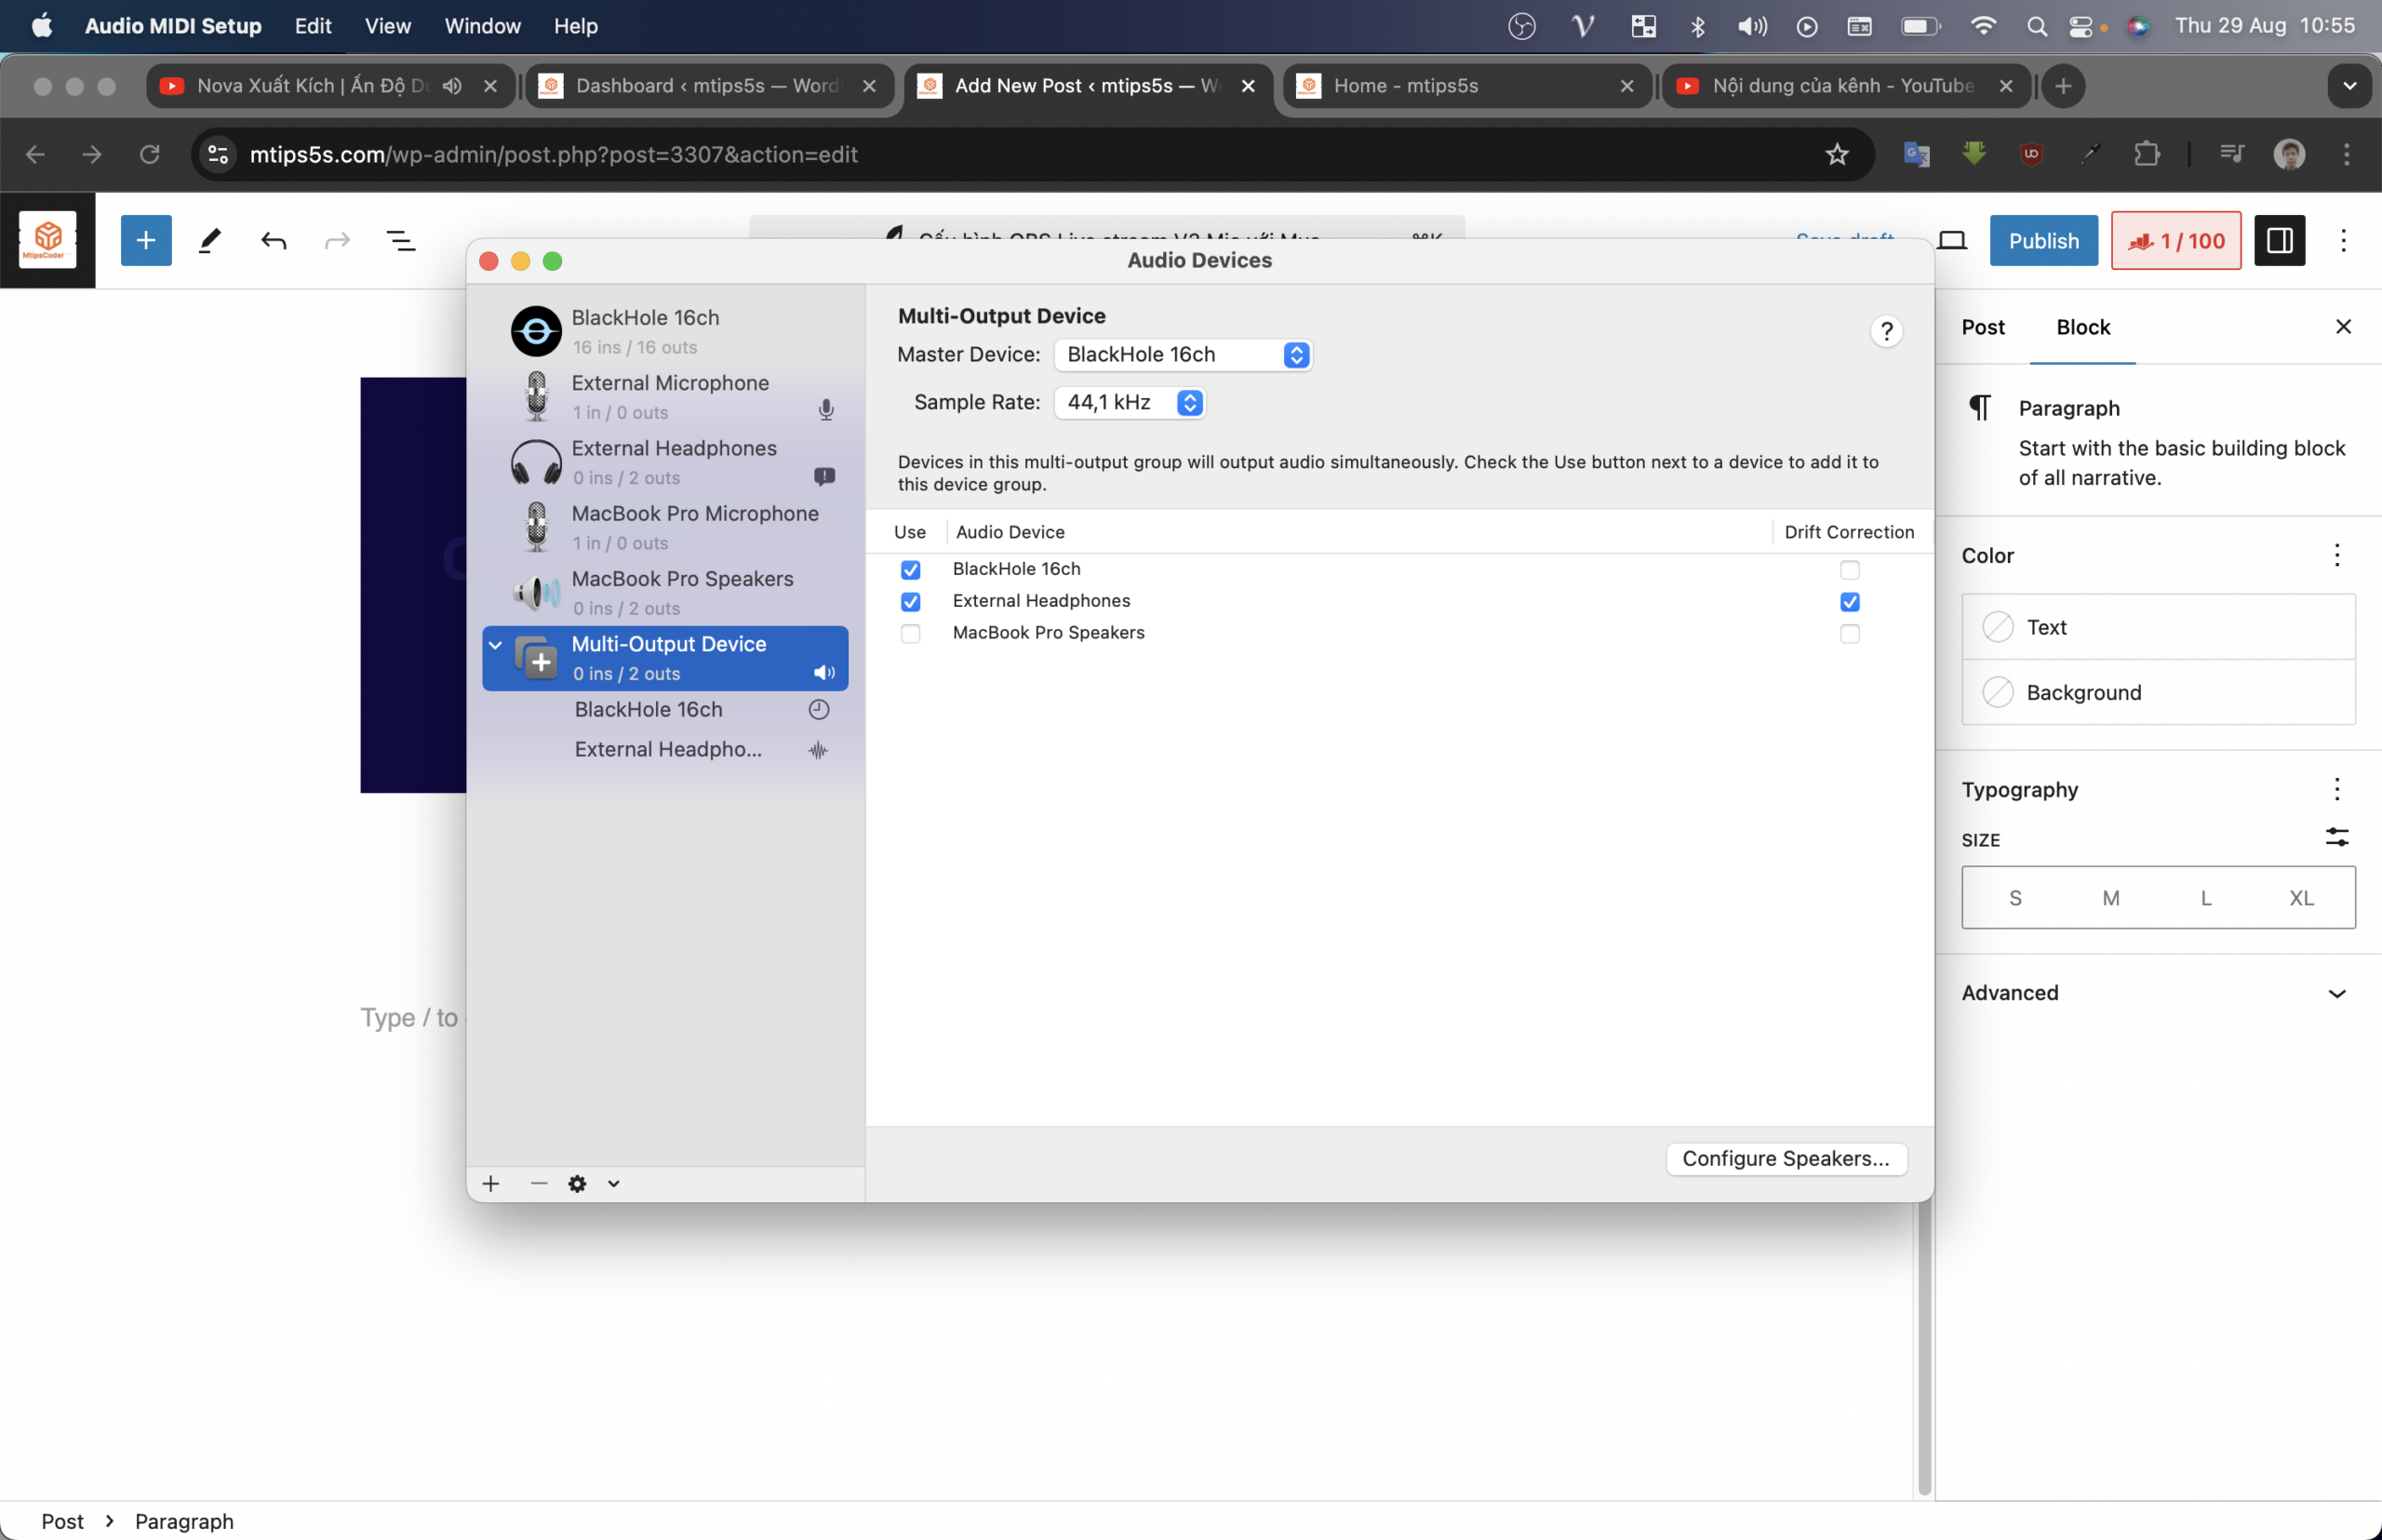This screenshot has height=1540, width=2382.
Task: Click minus to remove audio device
Action: point(539,1183)
